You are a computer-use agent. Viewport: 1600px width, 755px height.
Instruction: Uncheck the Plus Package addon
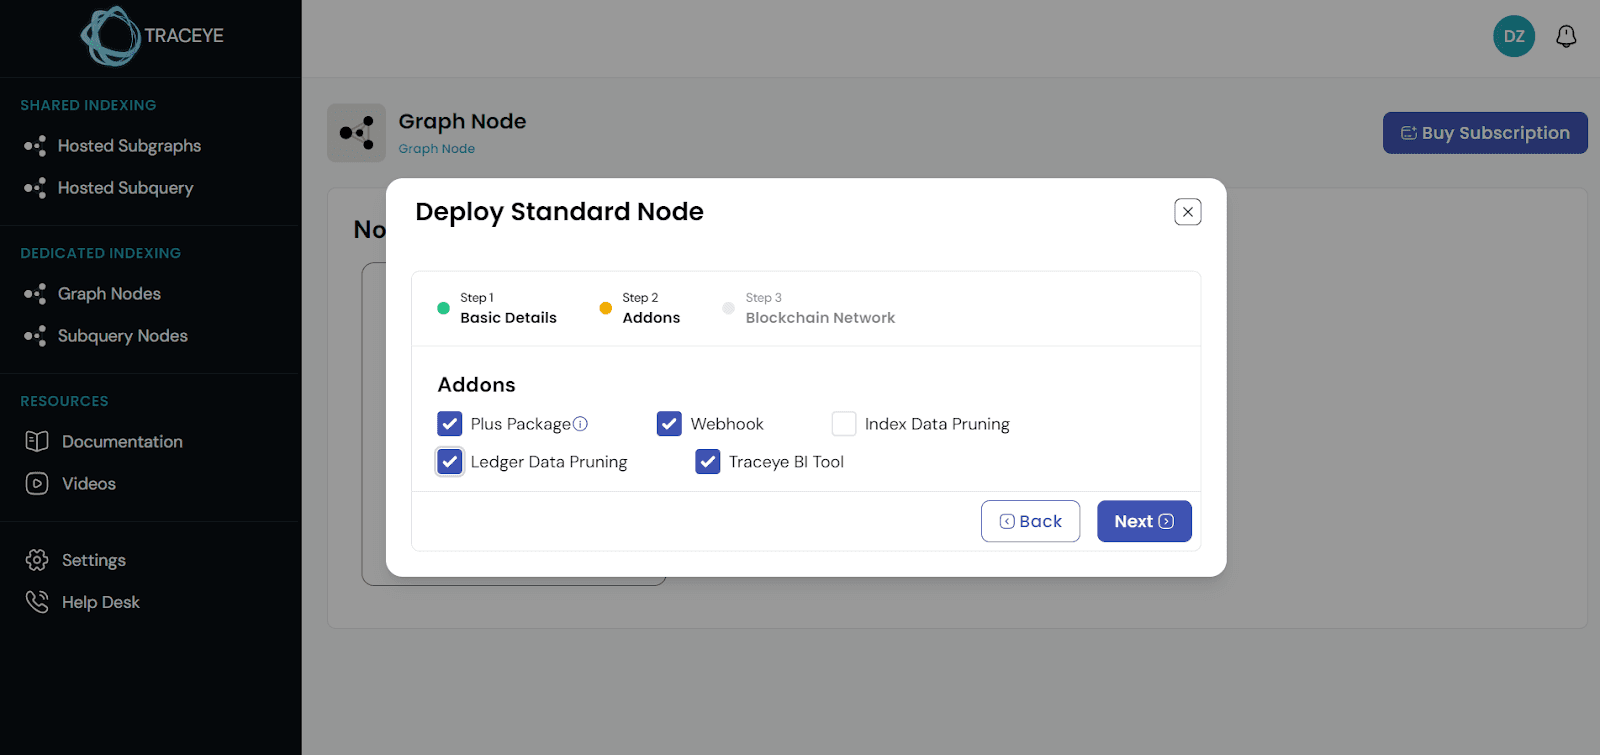point(450,424)
